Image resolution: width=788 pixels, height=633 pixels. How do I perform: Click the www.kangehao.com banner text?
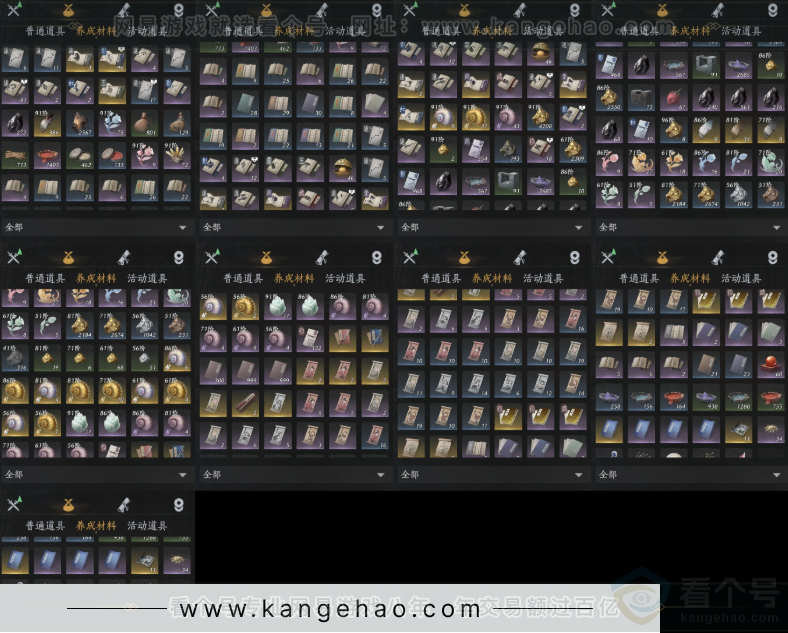(x=324, y=609)
